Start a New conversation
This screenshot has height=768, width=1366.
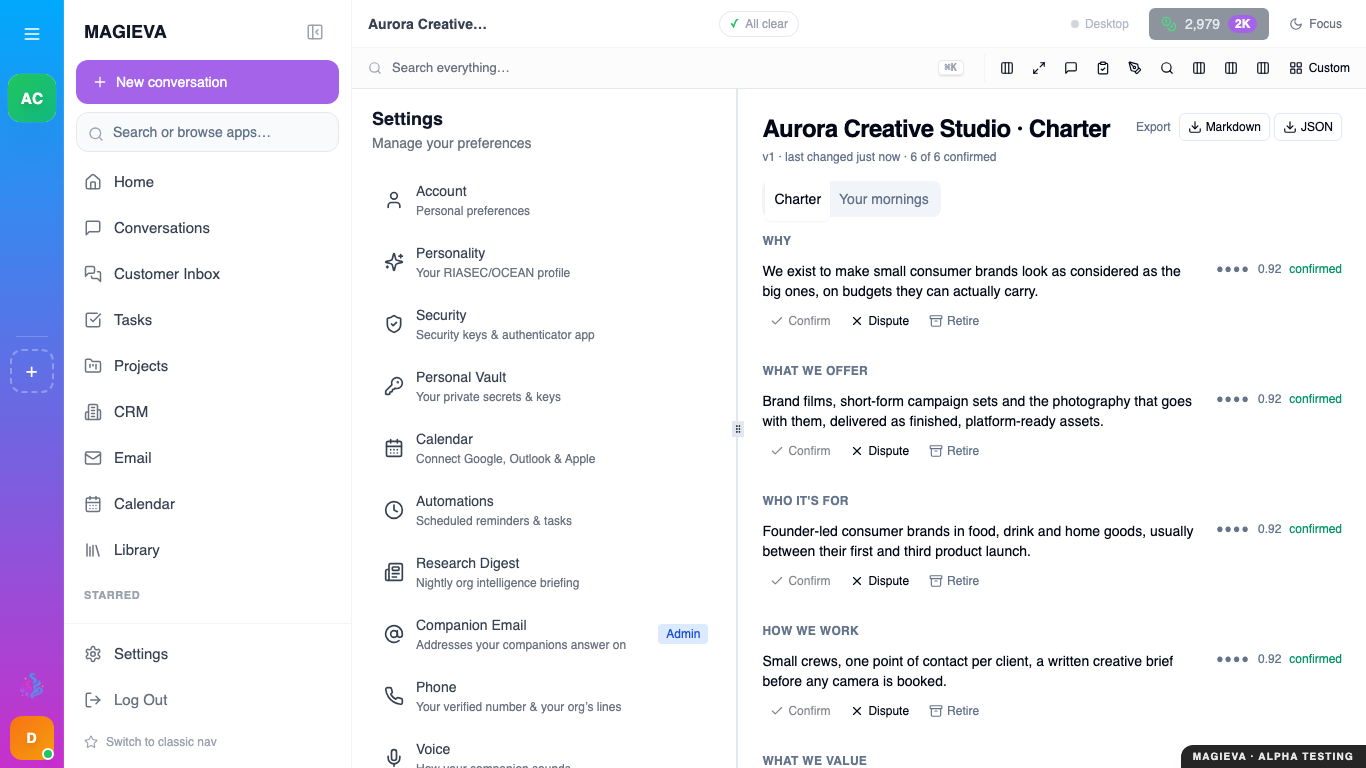tap(207, 82)
